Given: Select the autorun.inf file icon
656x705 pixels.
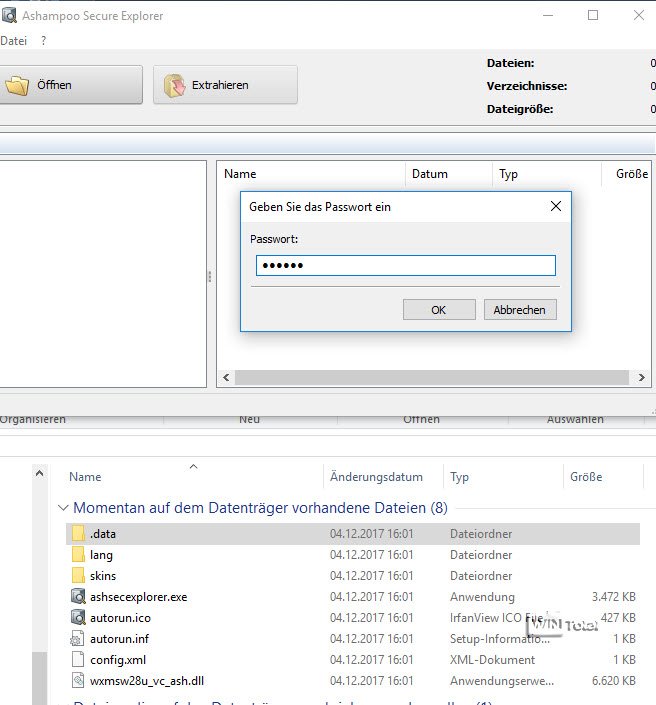Looking at the screenshot, I should (x=77, y=638).
